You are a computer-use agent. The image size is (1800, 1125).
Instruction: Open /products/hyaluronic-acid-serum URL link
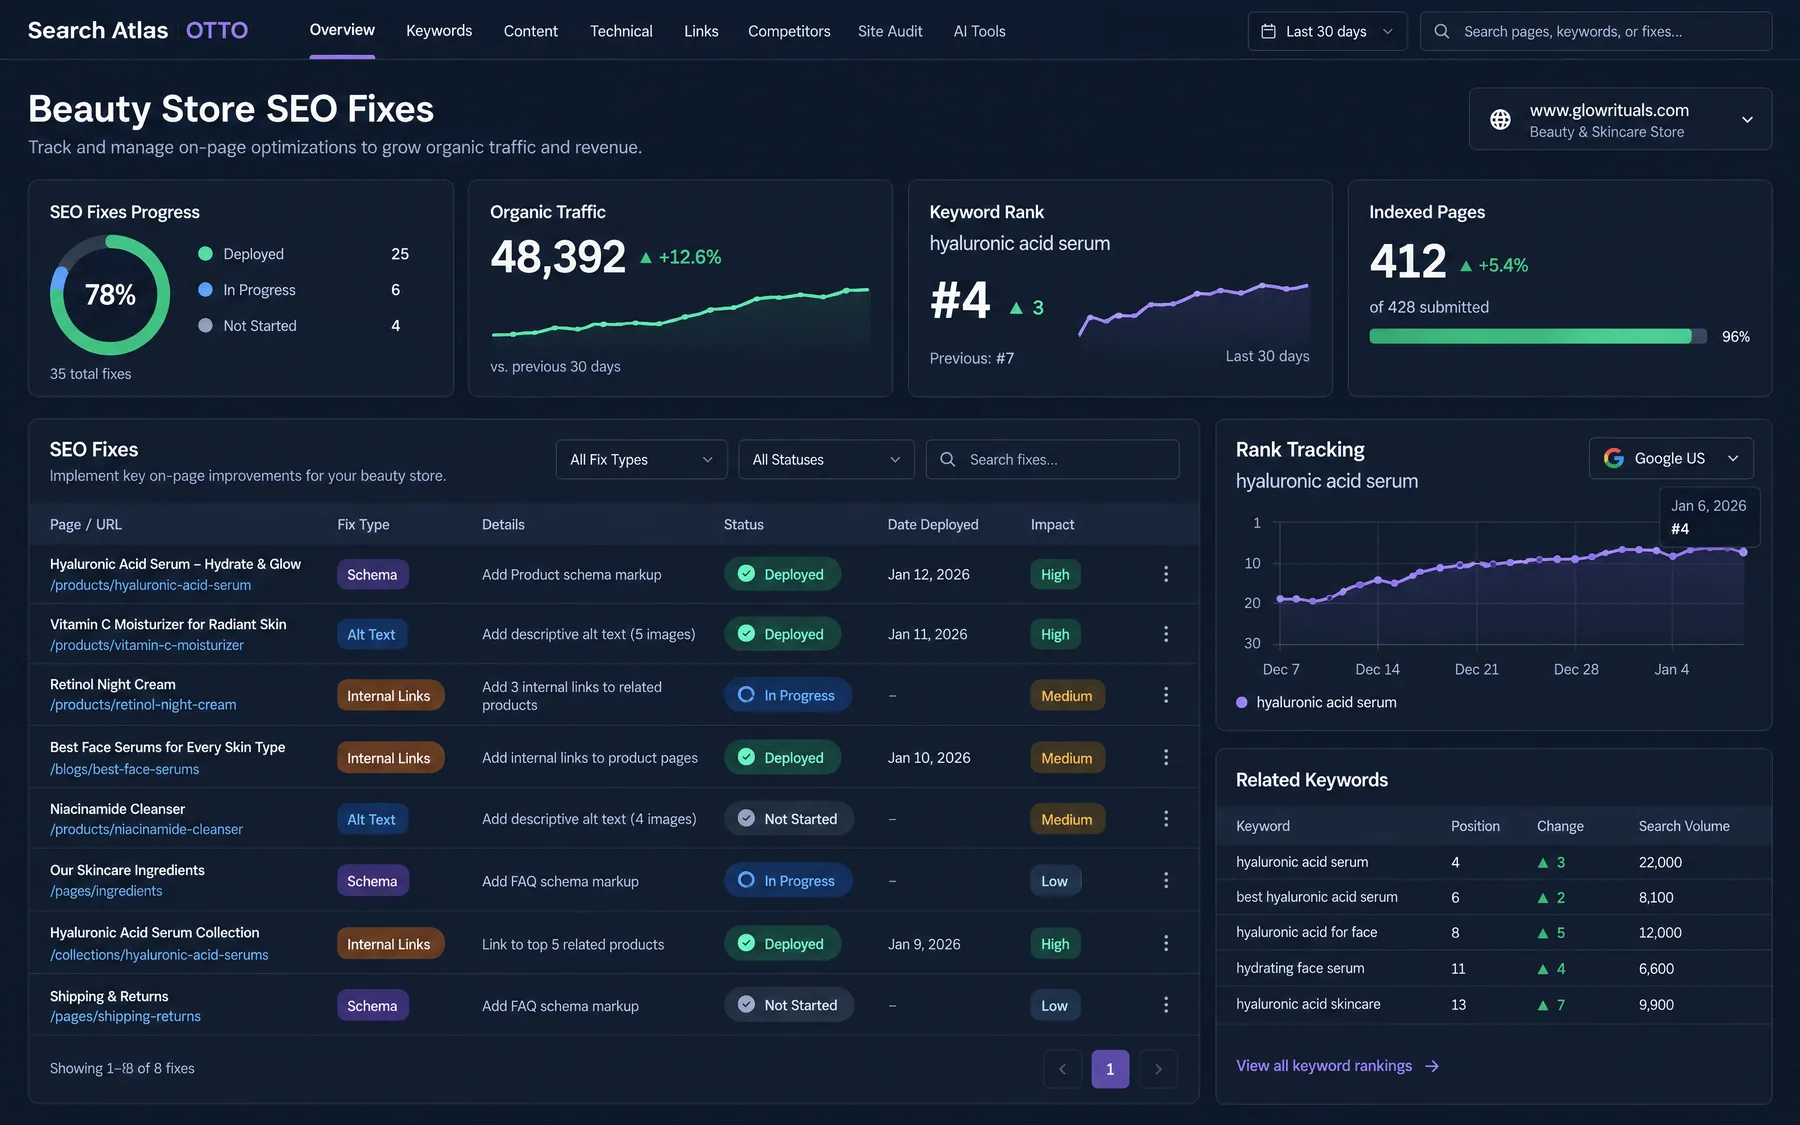click(x=150, y=585)
